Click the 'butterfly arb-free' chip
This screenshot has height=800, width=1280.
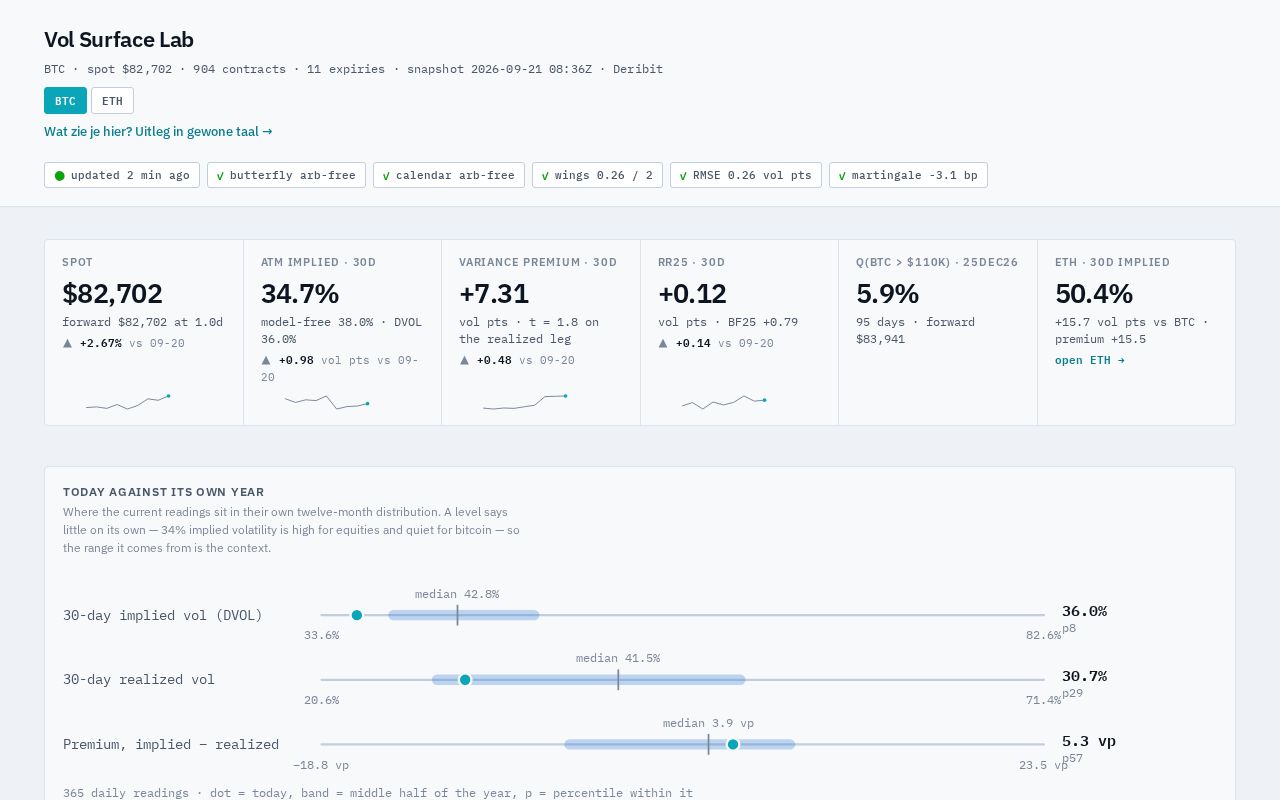pyautogui.click(x=286, y=175)
